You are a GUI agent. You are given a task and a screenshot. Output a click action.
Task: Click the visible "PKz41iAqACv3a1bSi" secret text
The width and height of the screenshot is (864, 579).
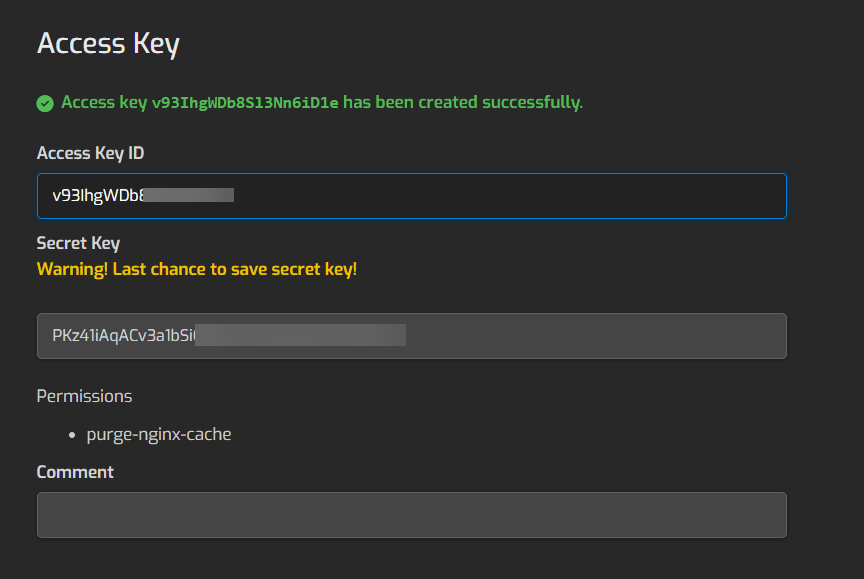coord(122,336)
